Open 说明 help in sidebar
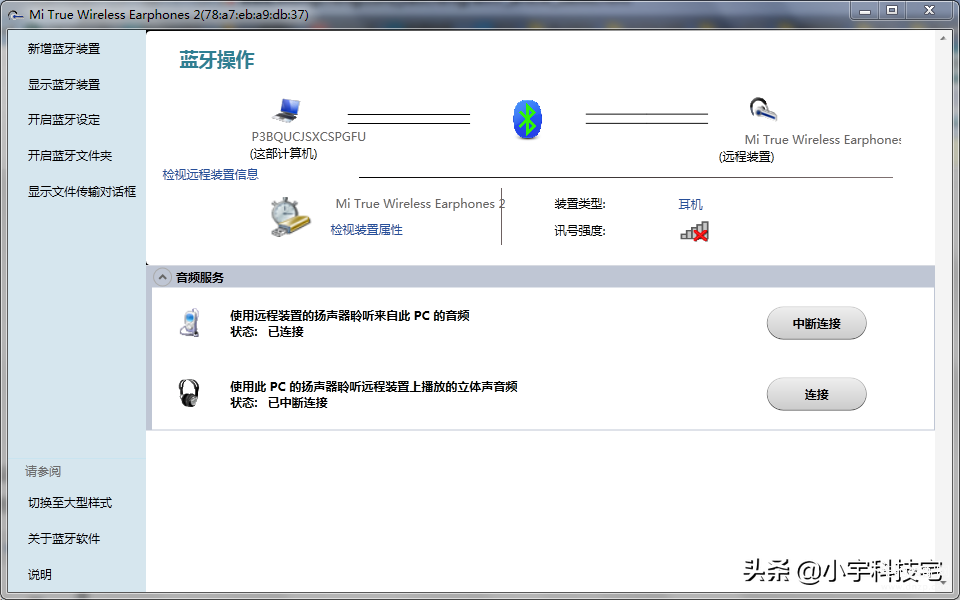960x600 pixels. 40,574
